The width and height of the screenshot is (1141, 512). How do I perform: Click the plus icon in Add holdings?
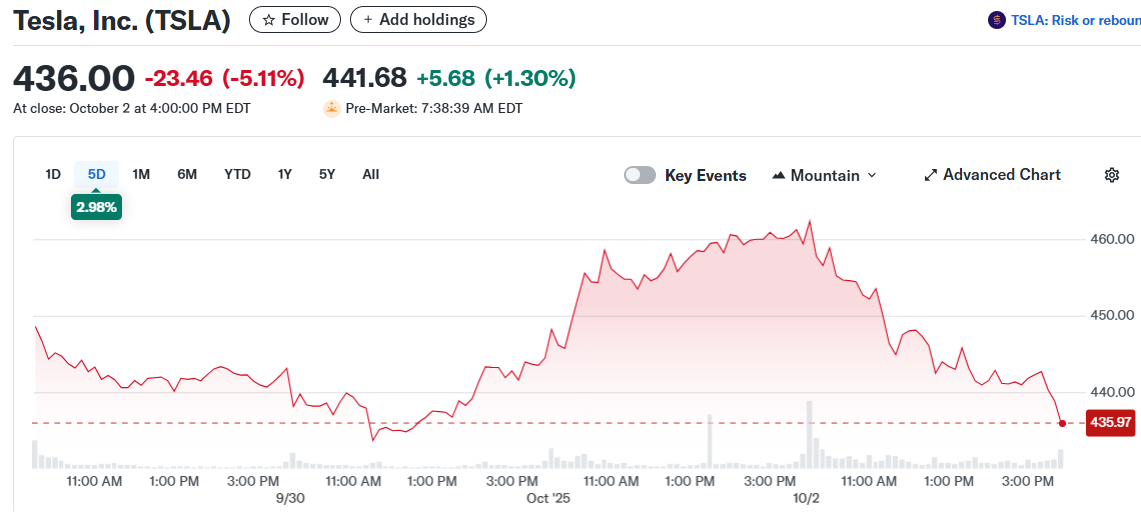369,20
